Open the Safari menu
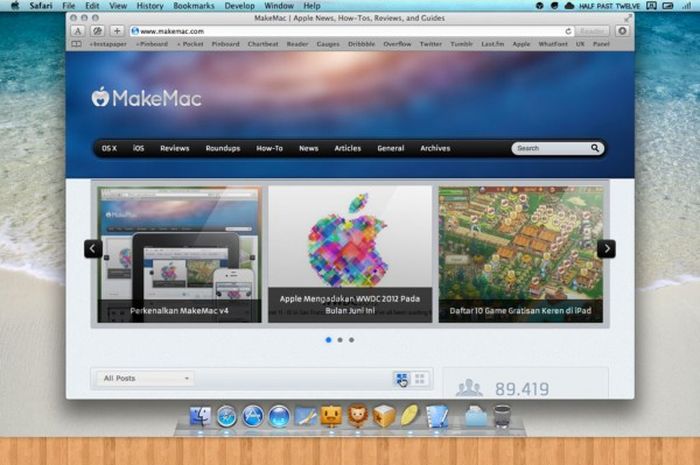 [41, 6]
